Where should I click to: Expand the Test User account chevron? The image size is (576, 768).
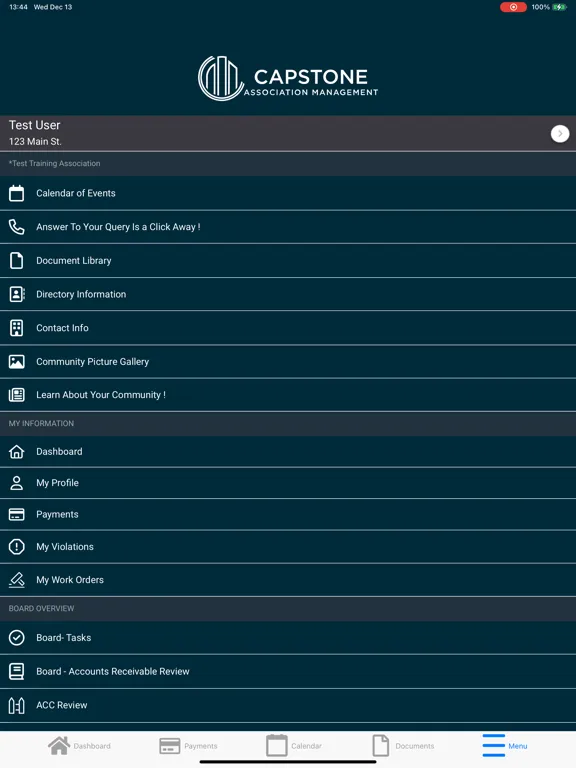pos(560,133)
